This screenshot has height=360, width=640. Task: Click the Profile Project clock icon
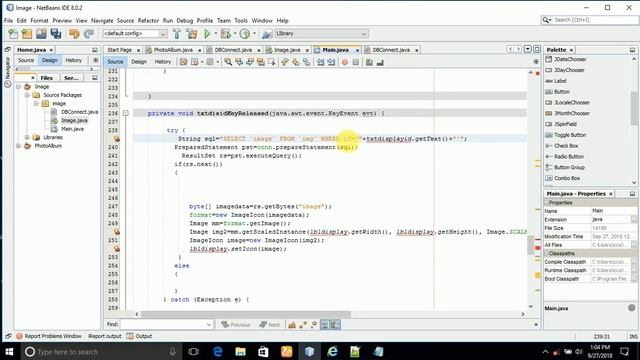245,33
